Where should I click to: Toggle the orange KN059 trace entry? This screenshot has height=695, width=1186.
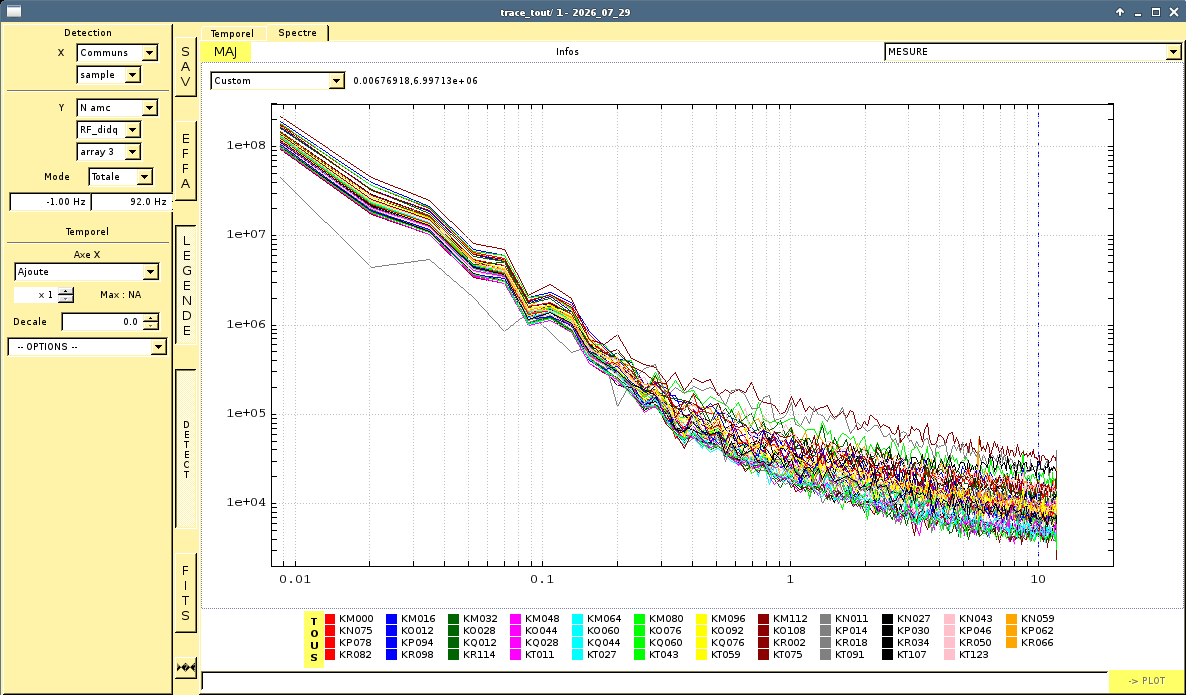(x=1037, y=619)
